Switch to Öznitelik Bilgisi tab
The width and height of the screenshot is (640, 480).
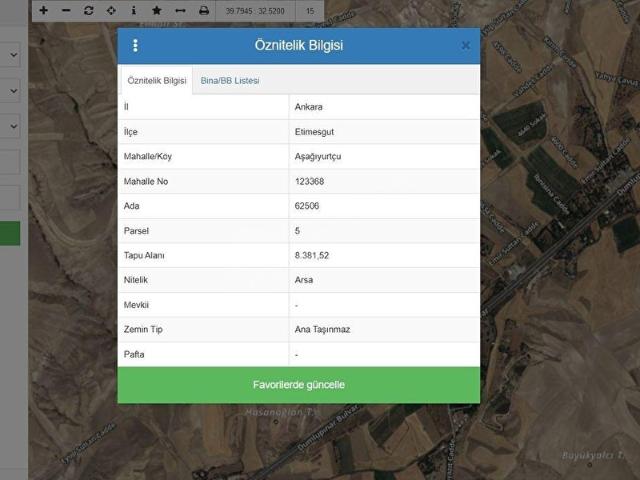tap(157, 80)
